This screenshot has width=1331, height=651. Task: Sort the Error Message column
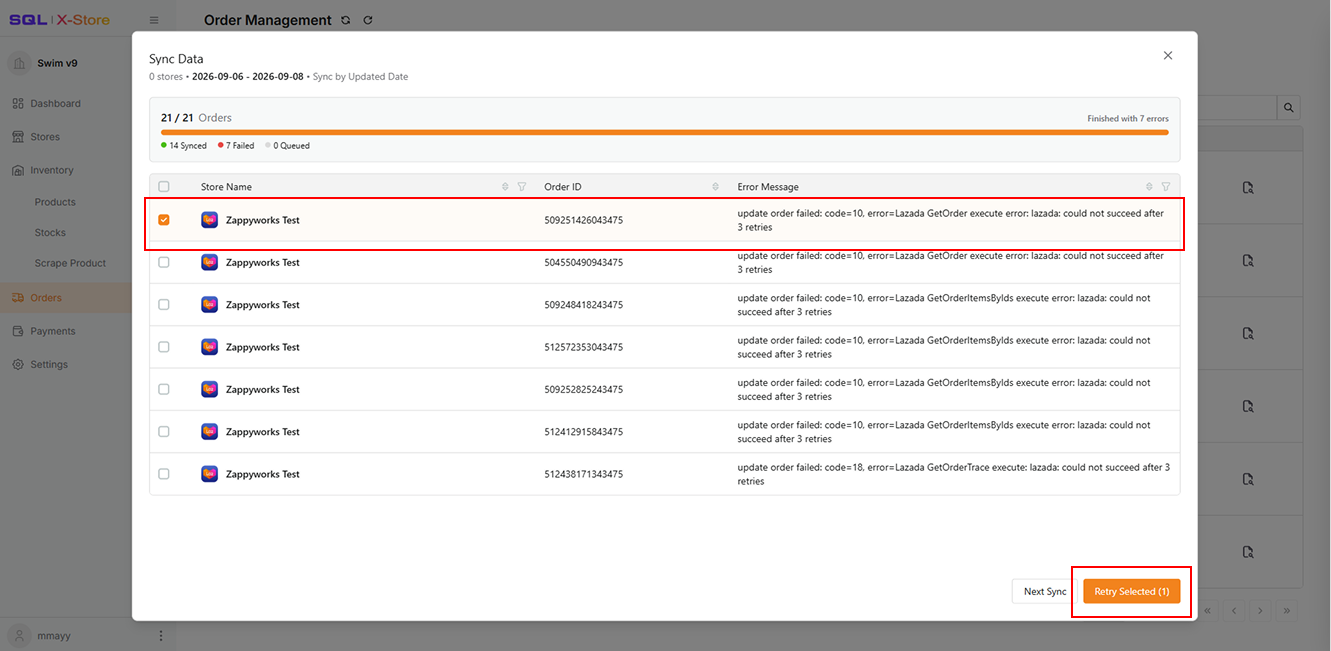tap(1149, 187)
